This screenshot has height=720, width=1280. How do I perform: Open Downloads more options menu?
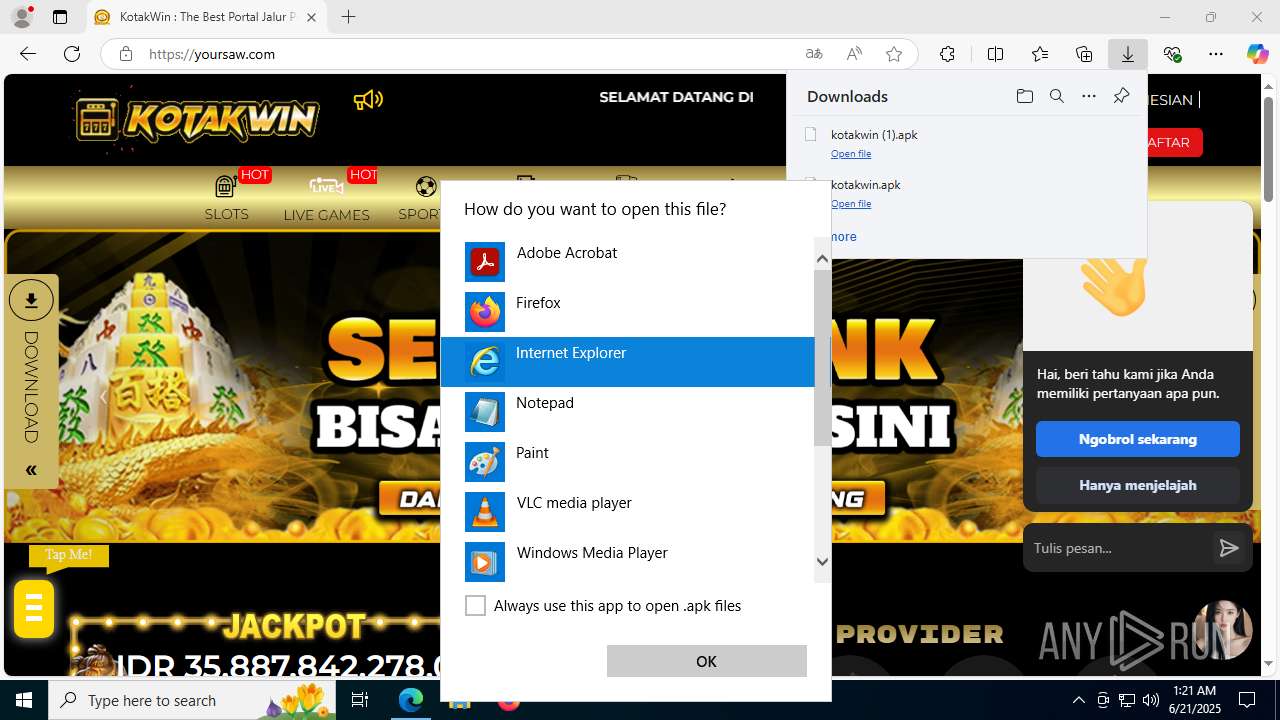(1089, 96)
